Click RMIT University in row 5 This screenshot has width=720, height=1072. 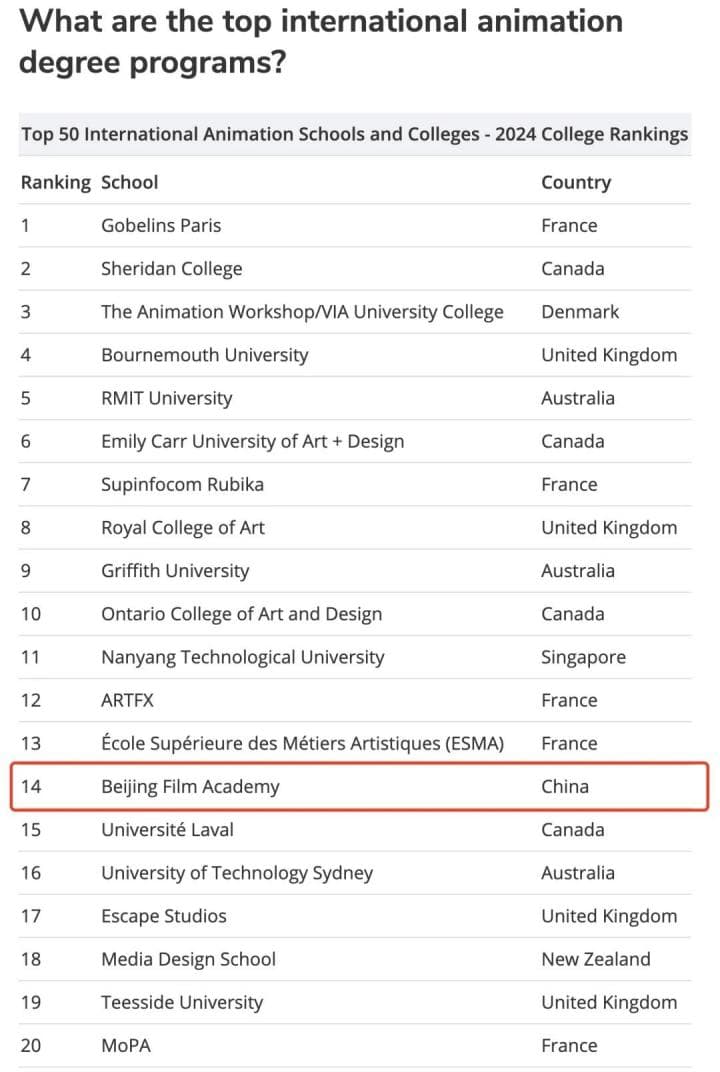[x=167, y=398]
